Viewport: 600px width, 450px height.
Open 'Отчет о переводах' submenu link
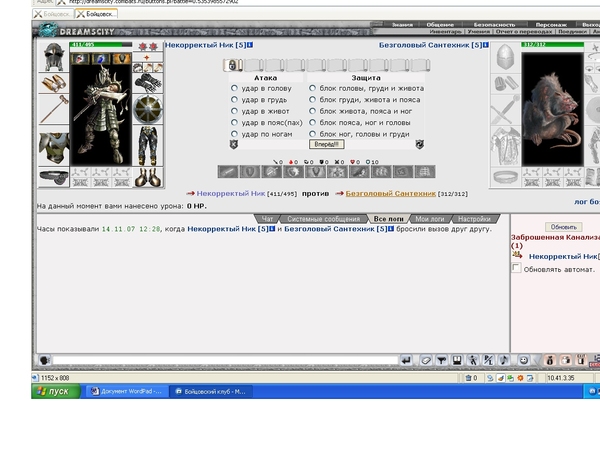523,31
